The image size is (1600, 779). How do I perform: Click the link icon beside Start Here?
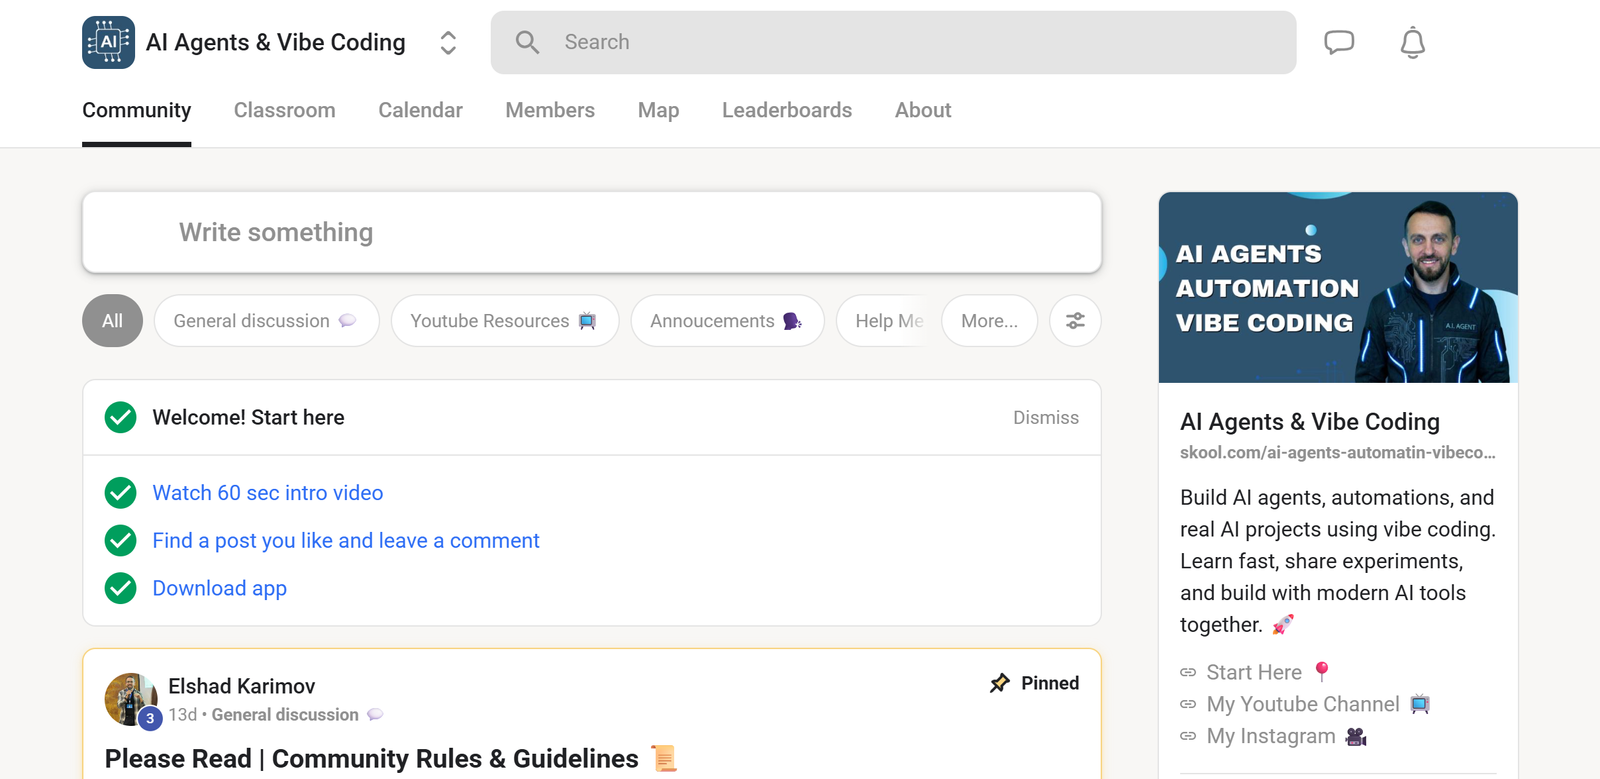click(1188, 673)
